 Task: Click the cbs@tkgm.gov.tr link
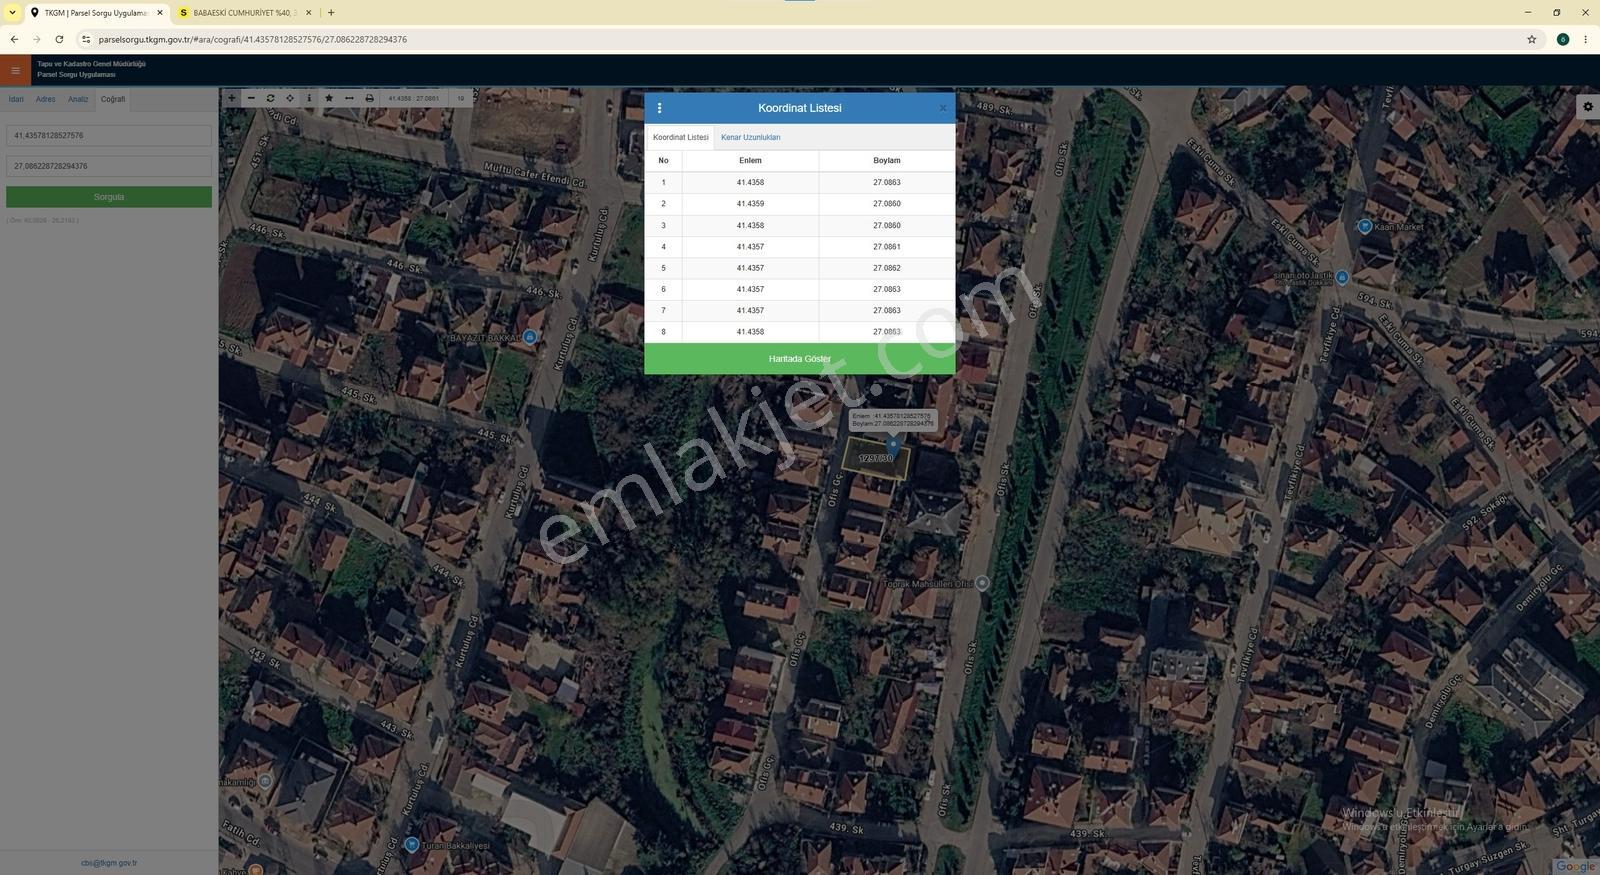pyautogui.click(x=109, y=863)
